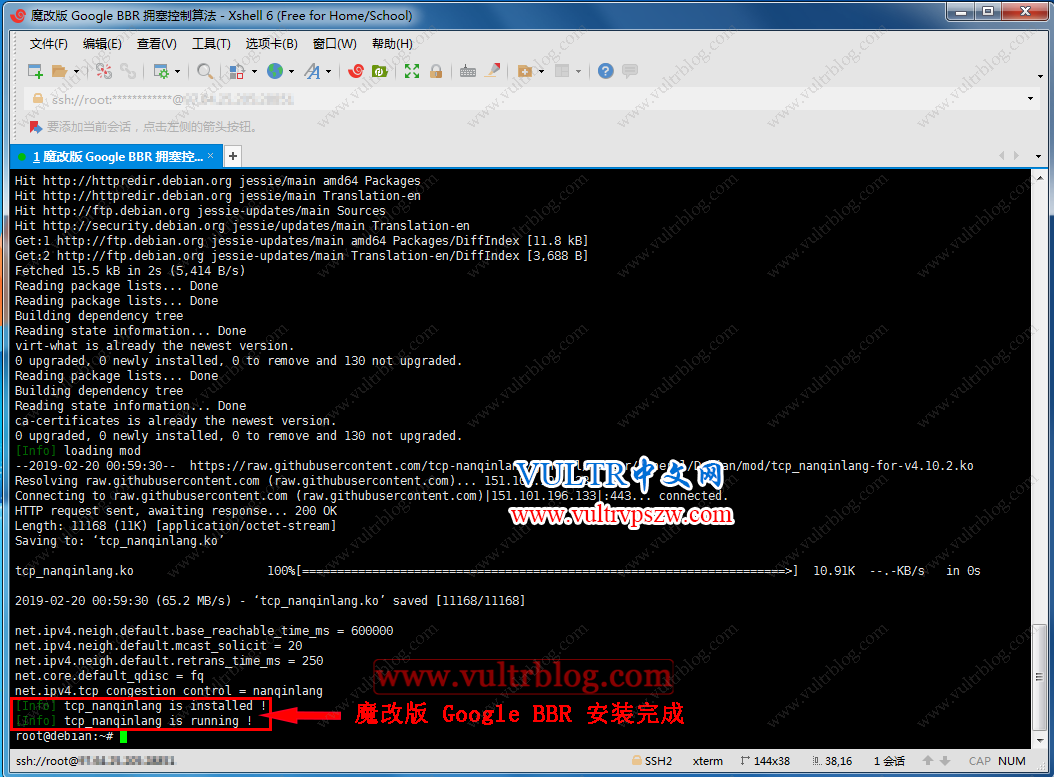This screenshot has height=777, width=1054.
Task: Click the vertical scrollbar thumb
Action: (1040, 677)
